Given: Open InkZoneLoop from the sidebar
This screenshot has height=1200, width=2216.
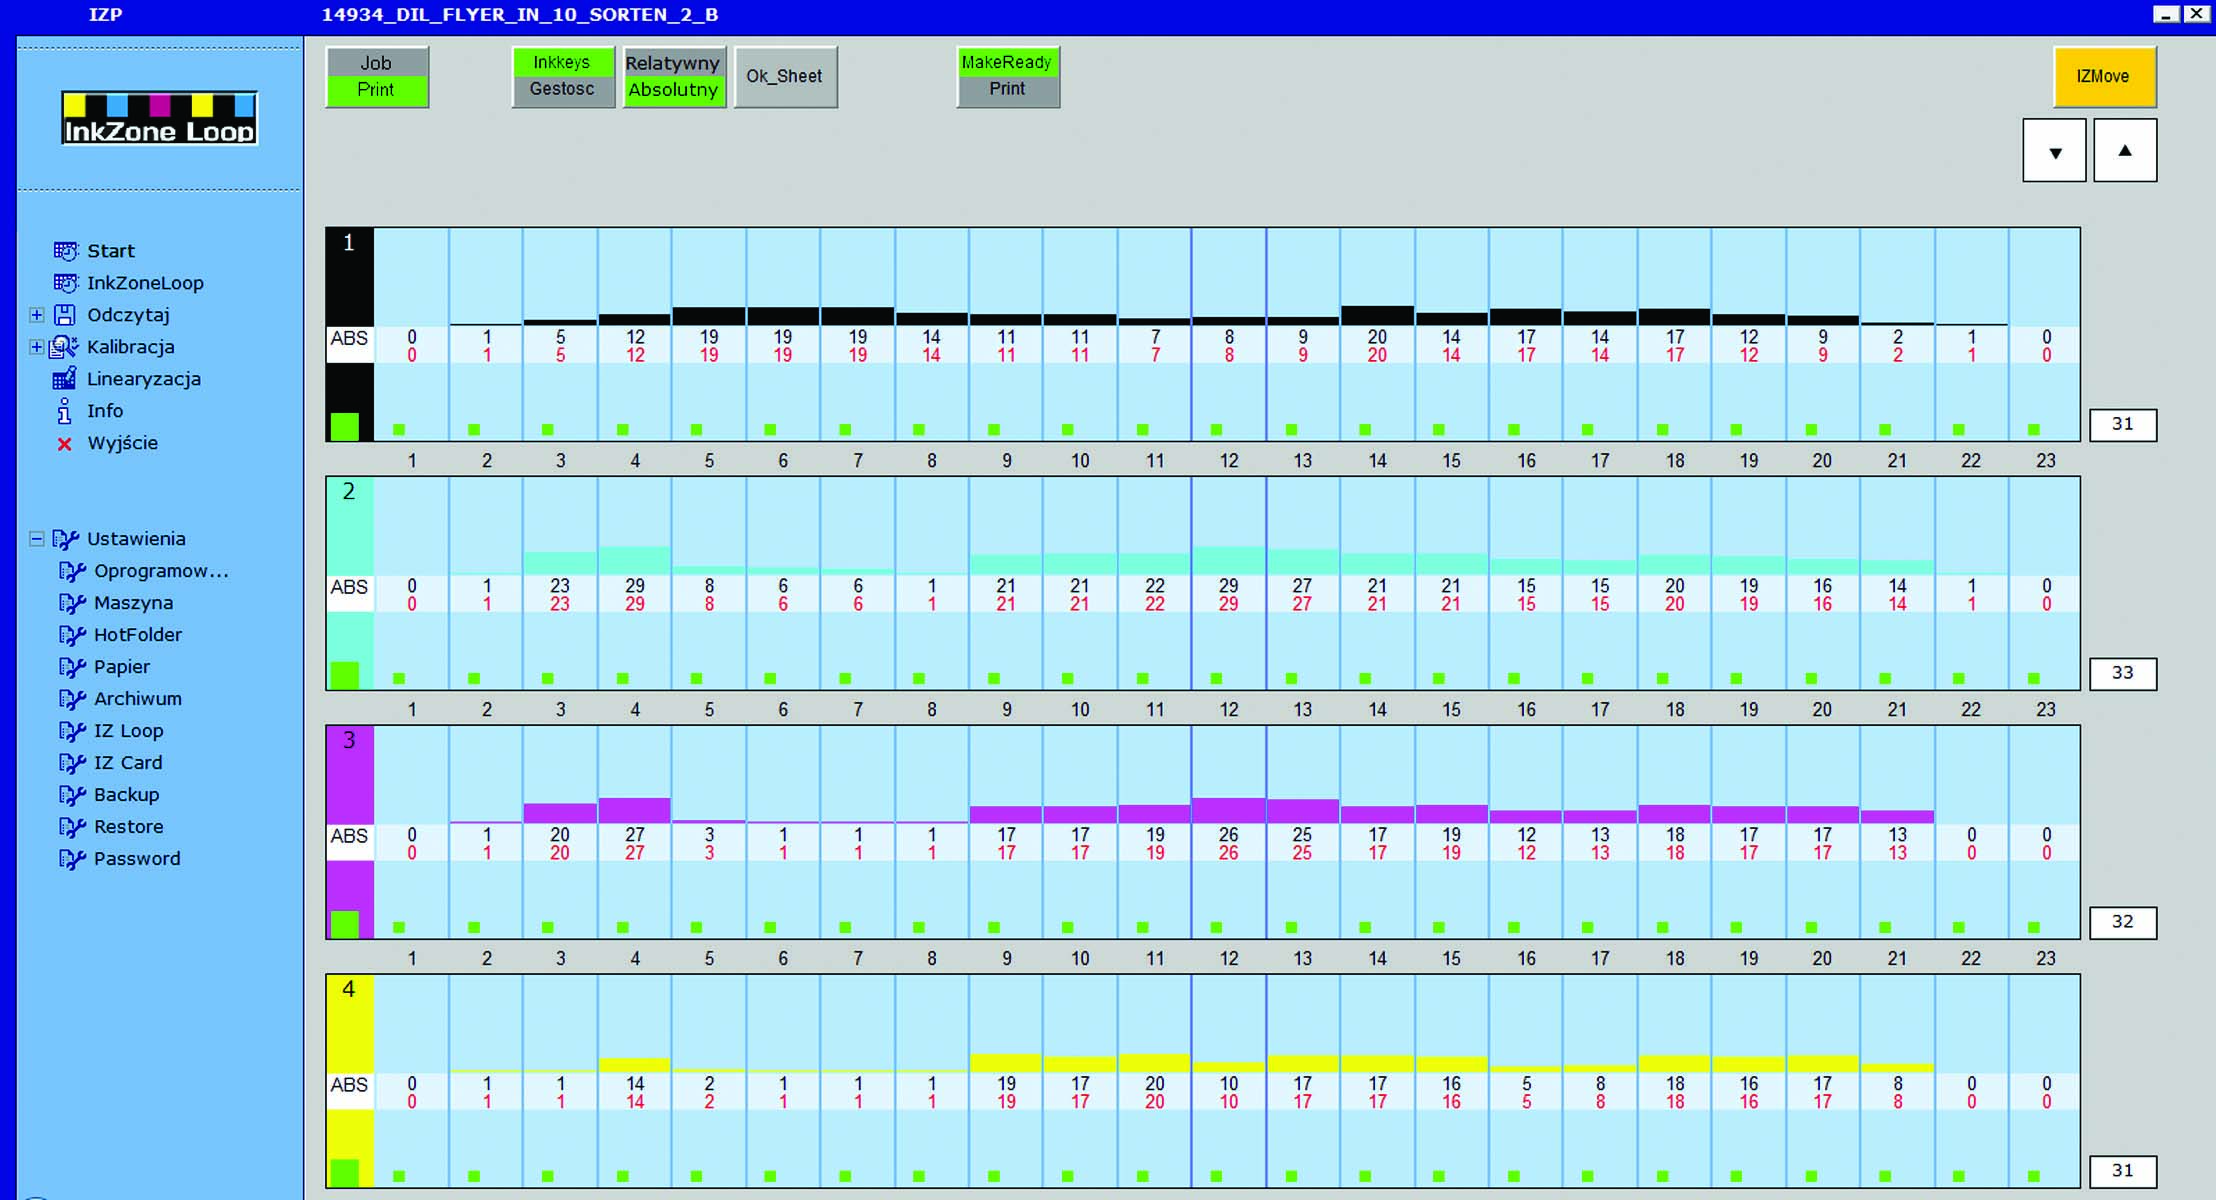Looking at the screenshot, I should (144, 283).
